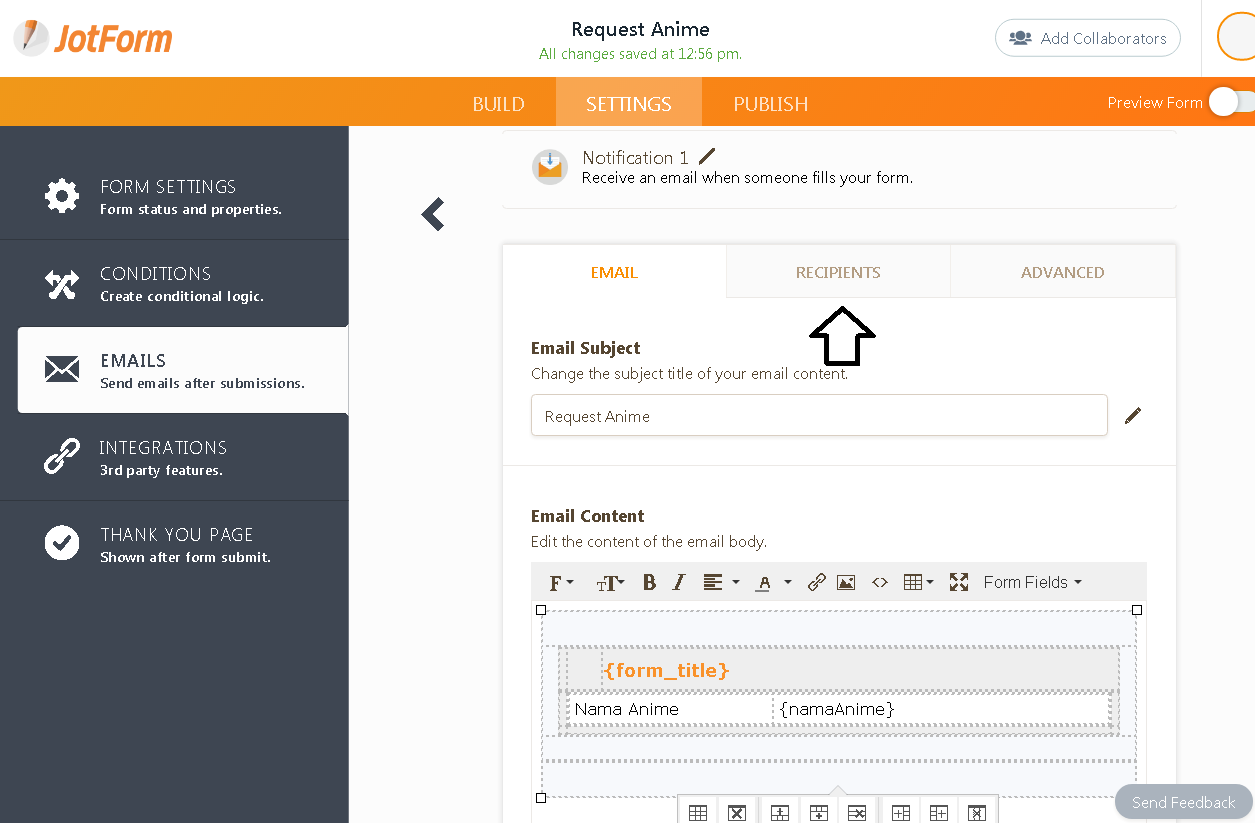Switch to the Recipients tab

point(838,271)
